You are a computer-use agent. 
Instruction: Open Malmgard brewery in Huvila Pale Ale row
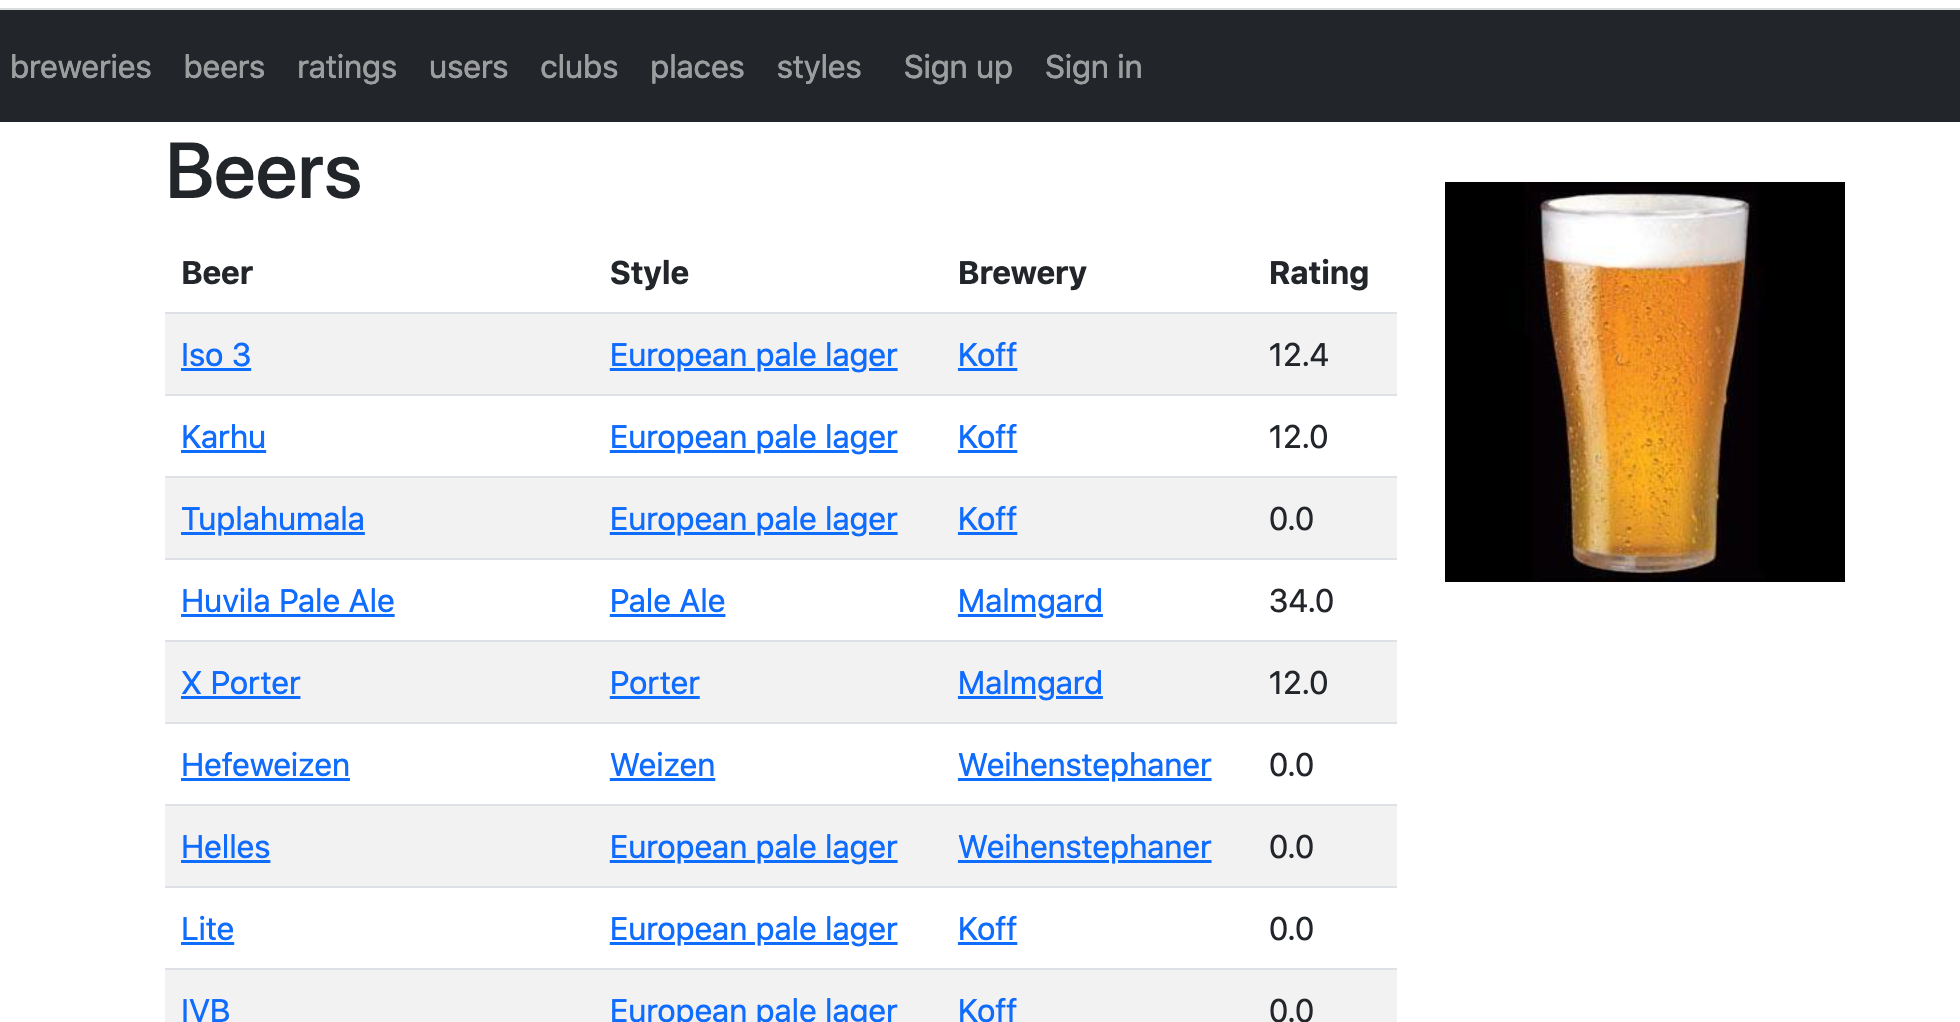[x=1030, y=601]
